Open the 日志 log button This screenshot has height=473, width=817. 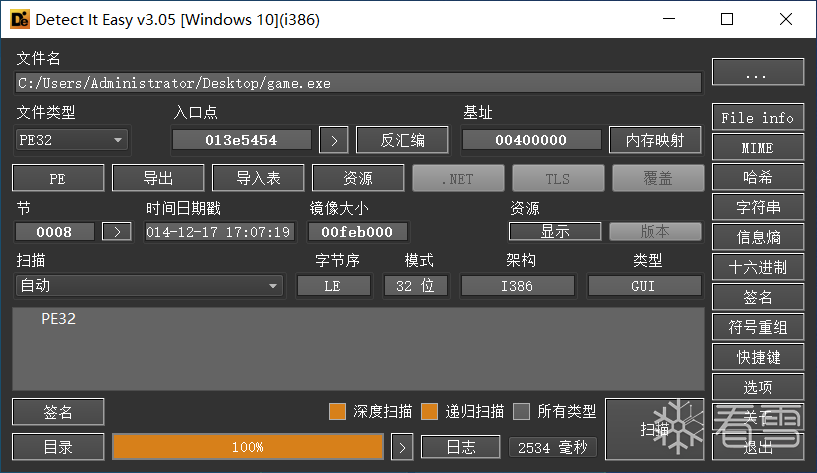(461, 447)
